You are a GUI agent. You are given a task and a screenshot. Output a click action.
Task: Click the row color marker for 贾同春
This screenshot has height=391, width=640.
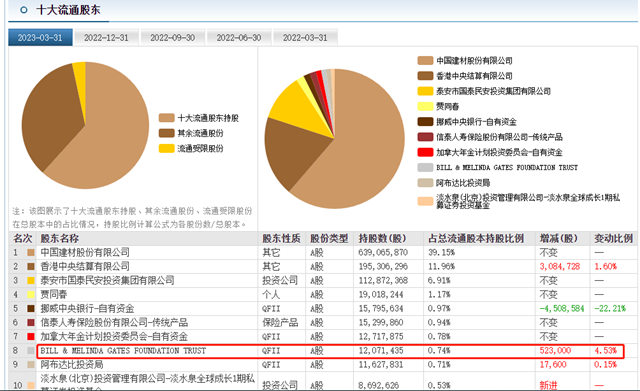click(31, 295)
